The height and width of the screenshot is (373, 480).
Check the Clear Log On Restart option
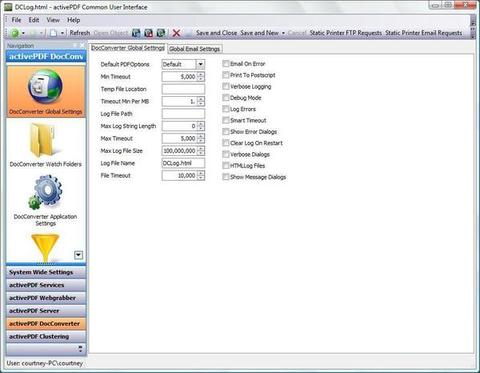coord(226,143)
